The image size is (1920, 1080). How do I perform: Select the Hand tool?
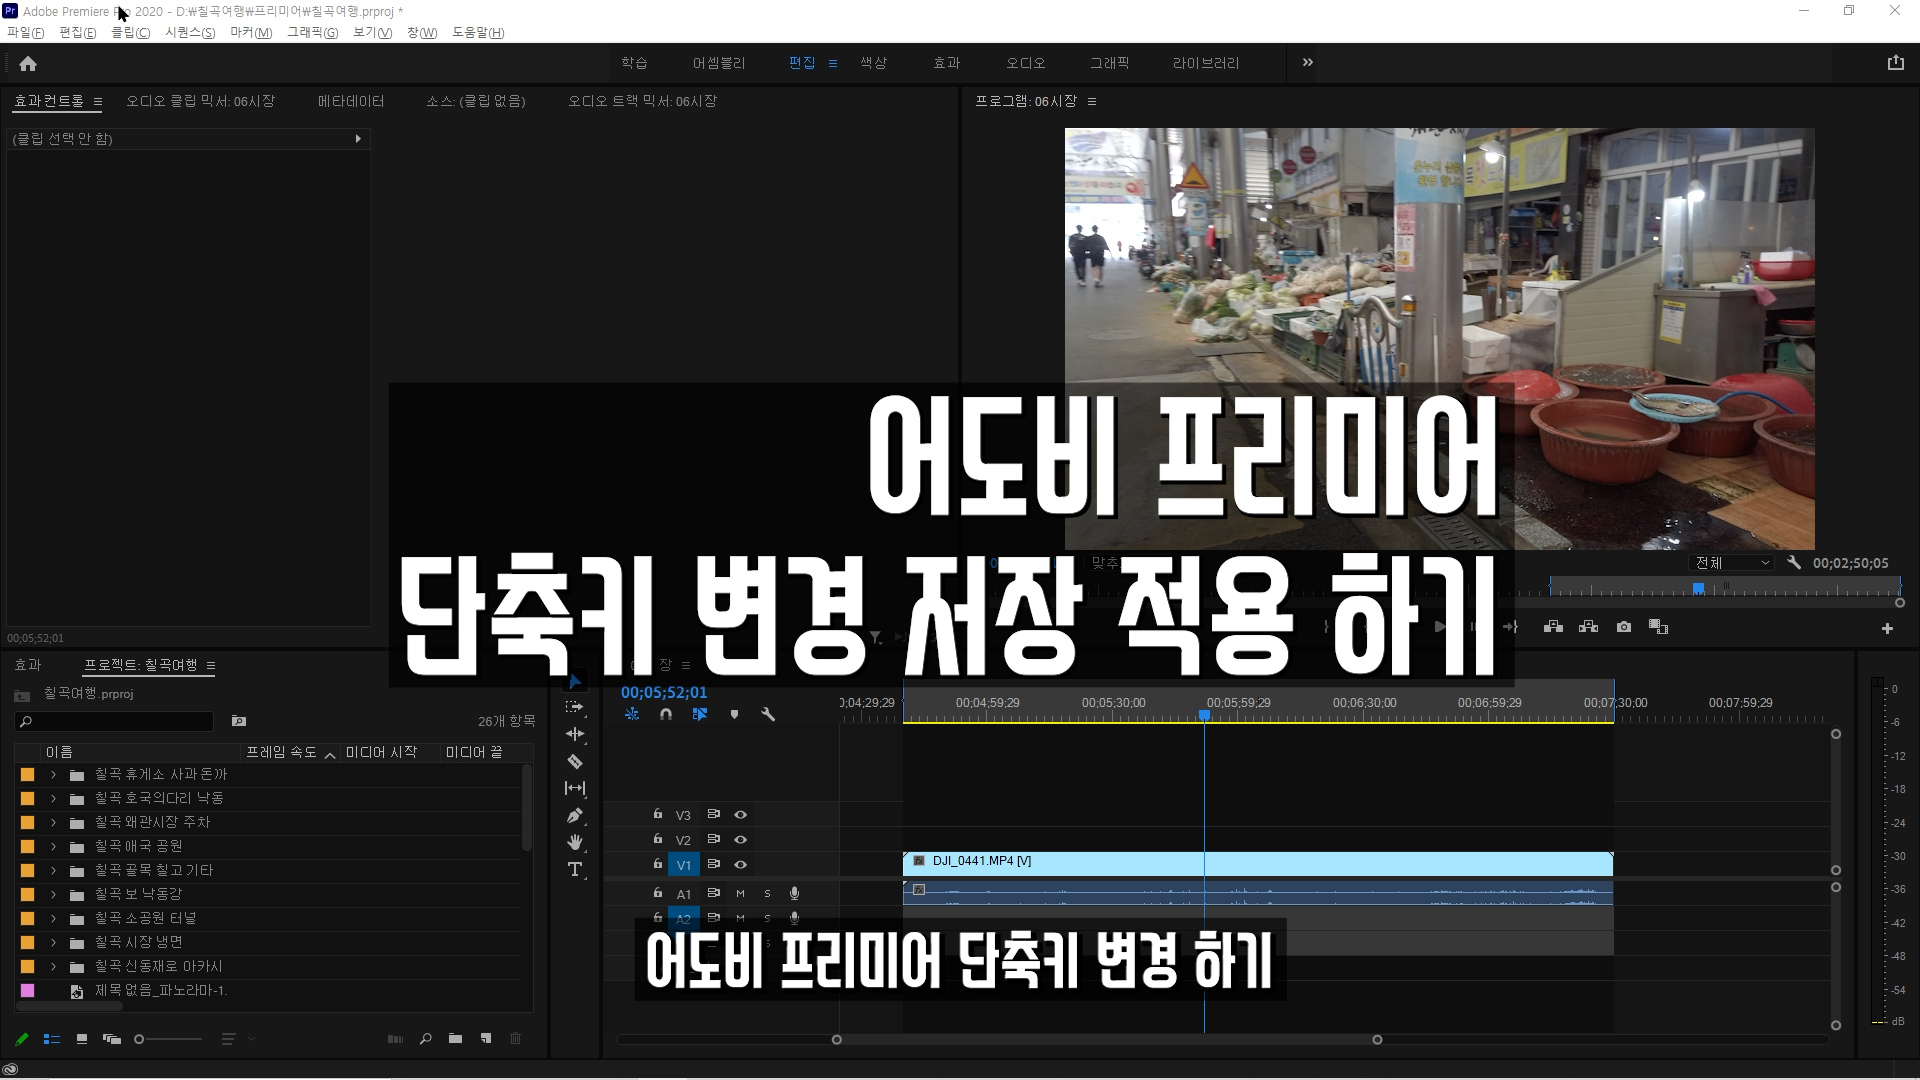tap(575, 843)
